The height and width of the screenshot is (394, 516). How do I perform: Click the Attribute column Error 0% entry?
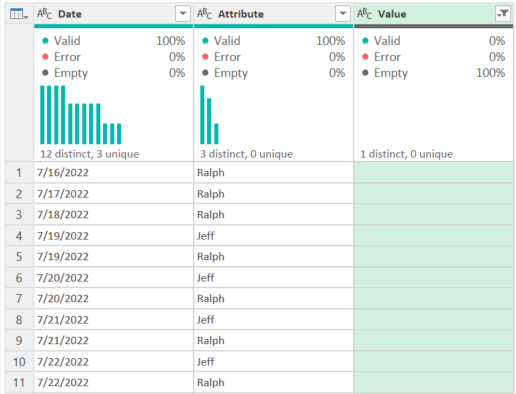point(273,57)
